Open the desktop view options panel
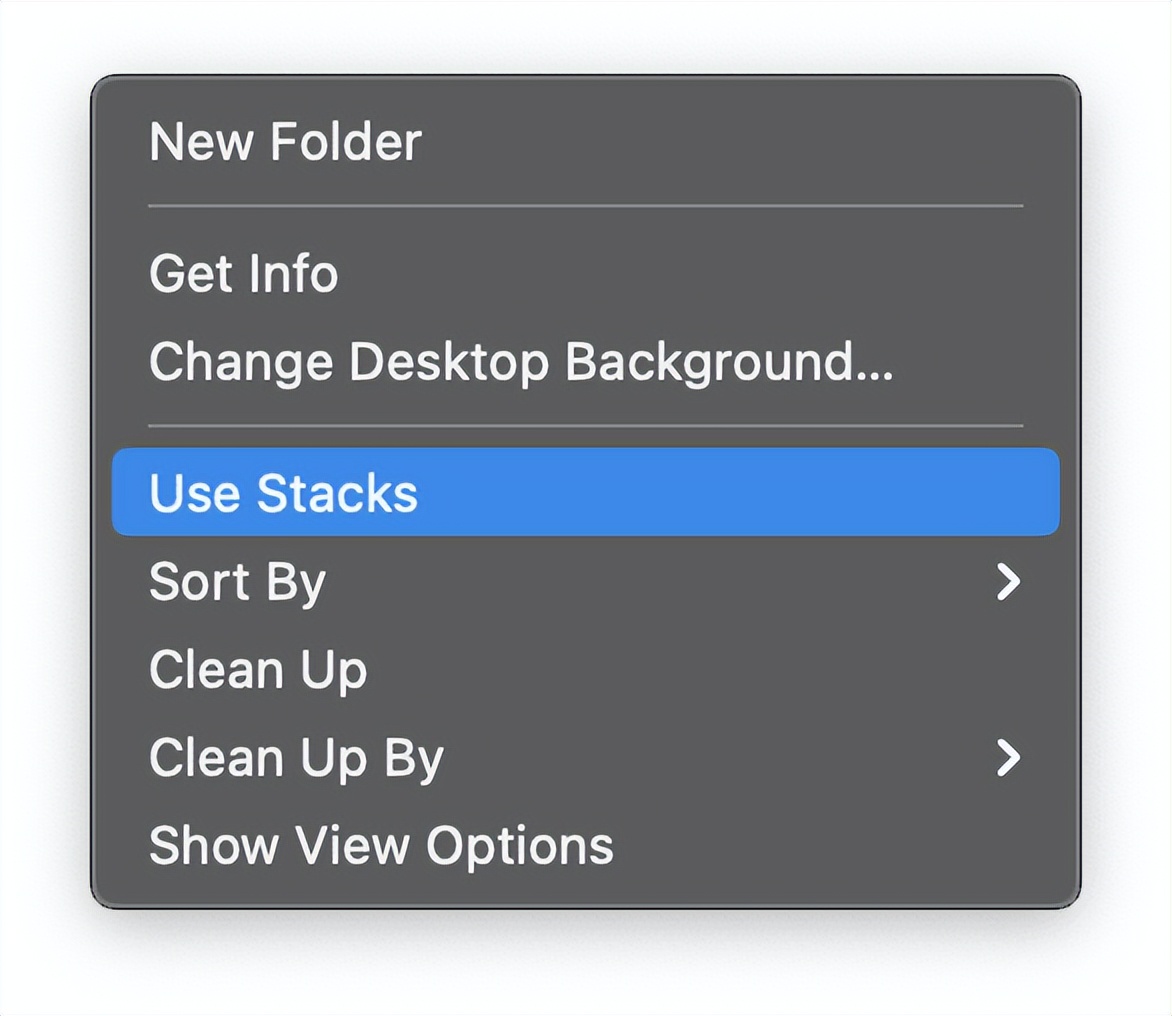 click(x=381, y=846)
